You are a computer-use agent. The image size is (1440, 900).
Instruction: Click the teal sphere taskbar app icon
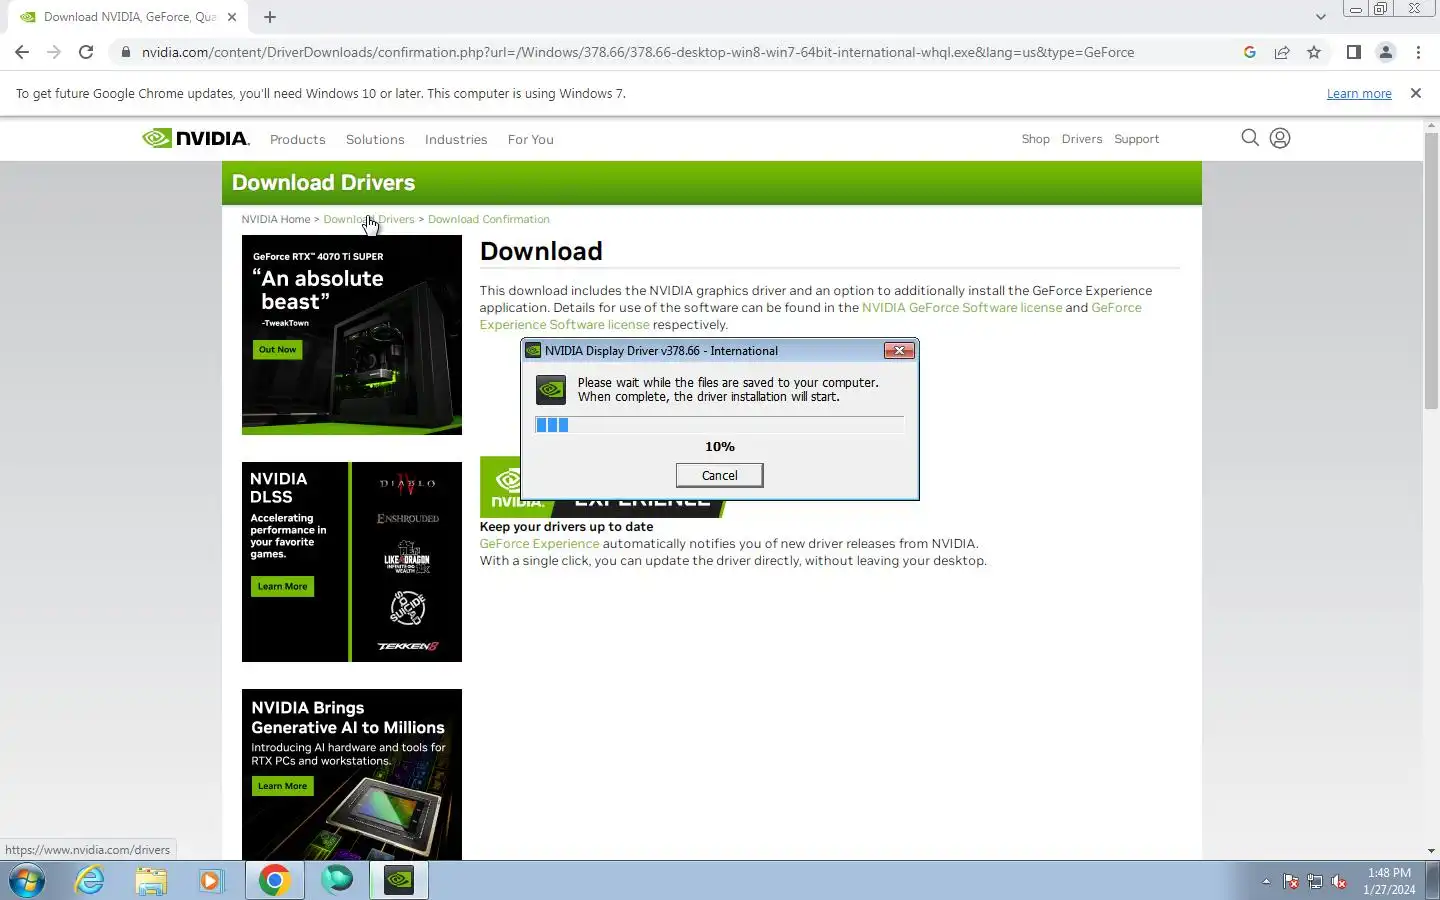(338, 880)
